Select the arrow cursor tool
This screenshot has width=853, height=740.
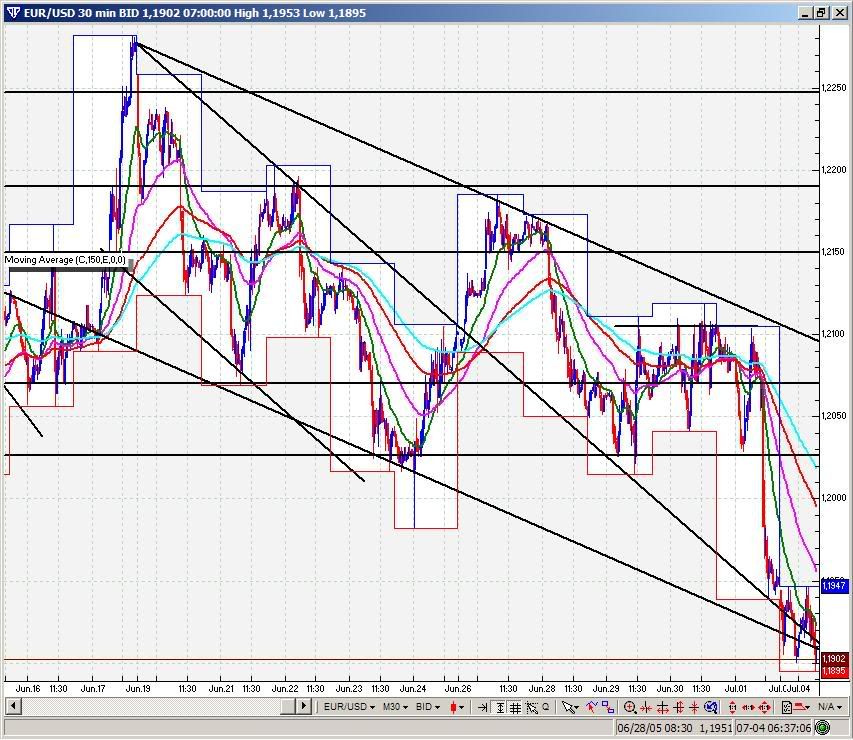[567, 707]
